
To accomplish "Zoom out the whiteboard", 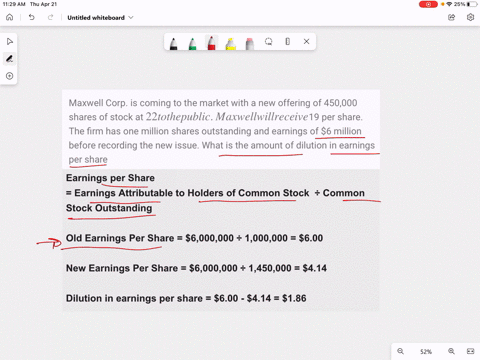I will coord(401,351).
